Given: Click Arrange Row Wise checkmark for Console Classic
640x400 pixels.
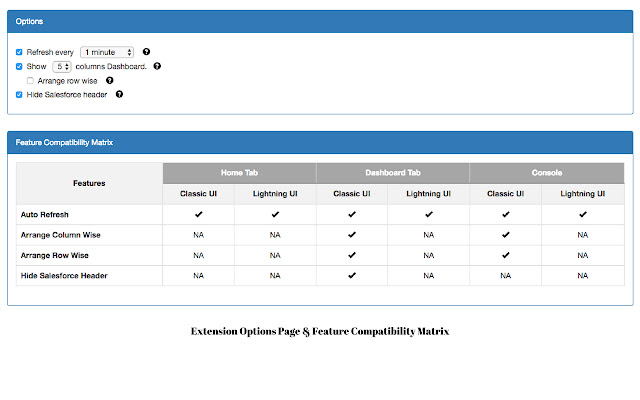Looking at the screenshot, I should (505, 255).
